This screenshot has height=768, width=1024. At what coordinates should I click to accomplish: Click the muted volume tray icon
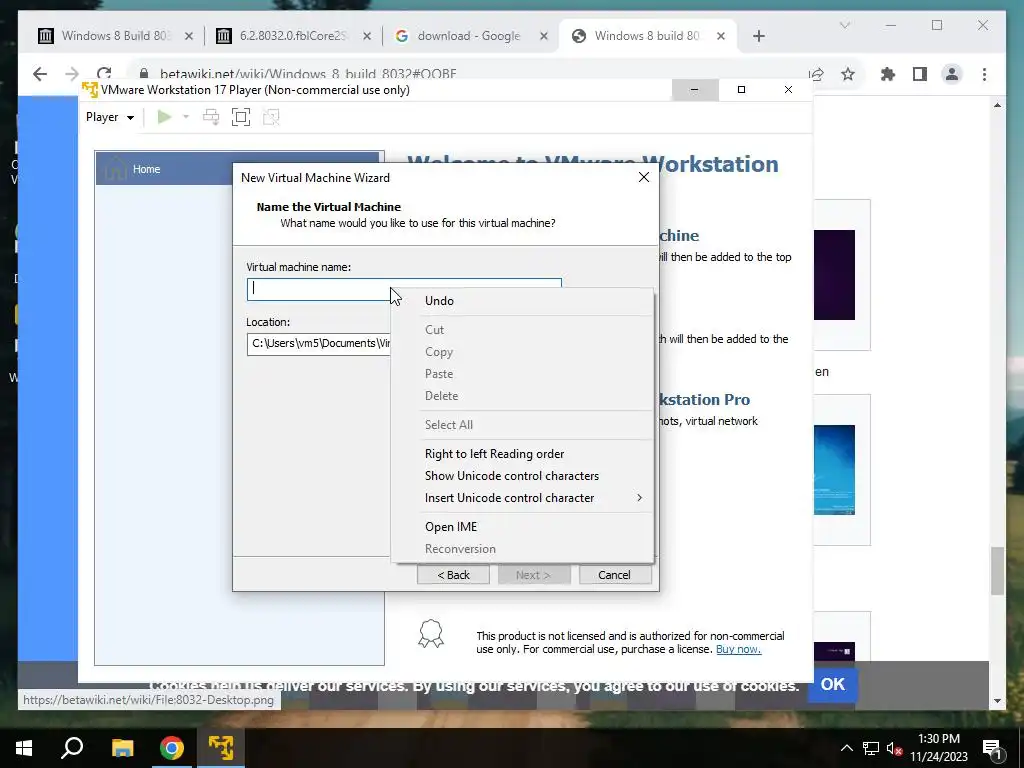point(895,749)
